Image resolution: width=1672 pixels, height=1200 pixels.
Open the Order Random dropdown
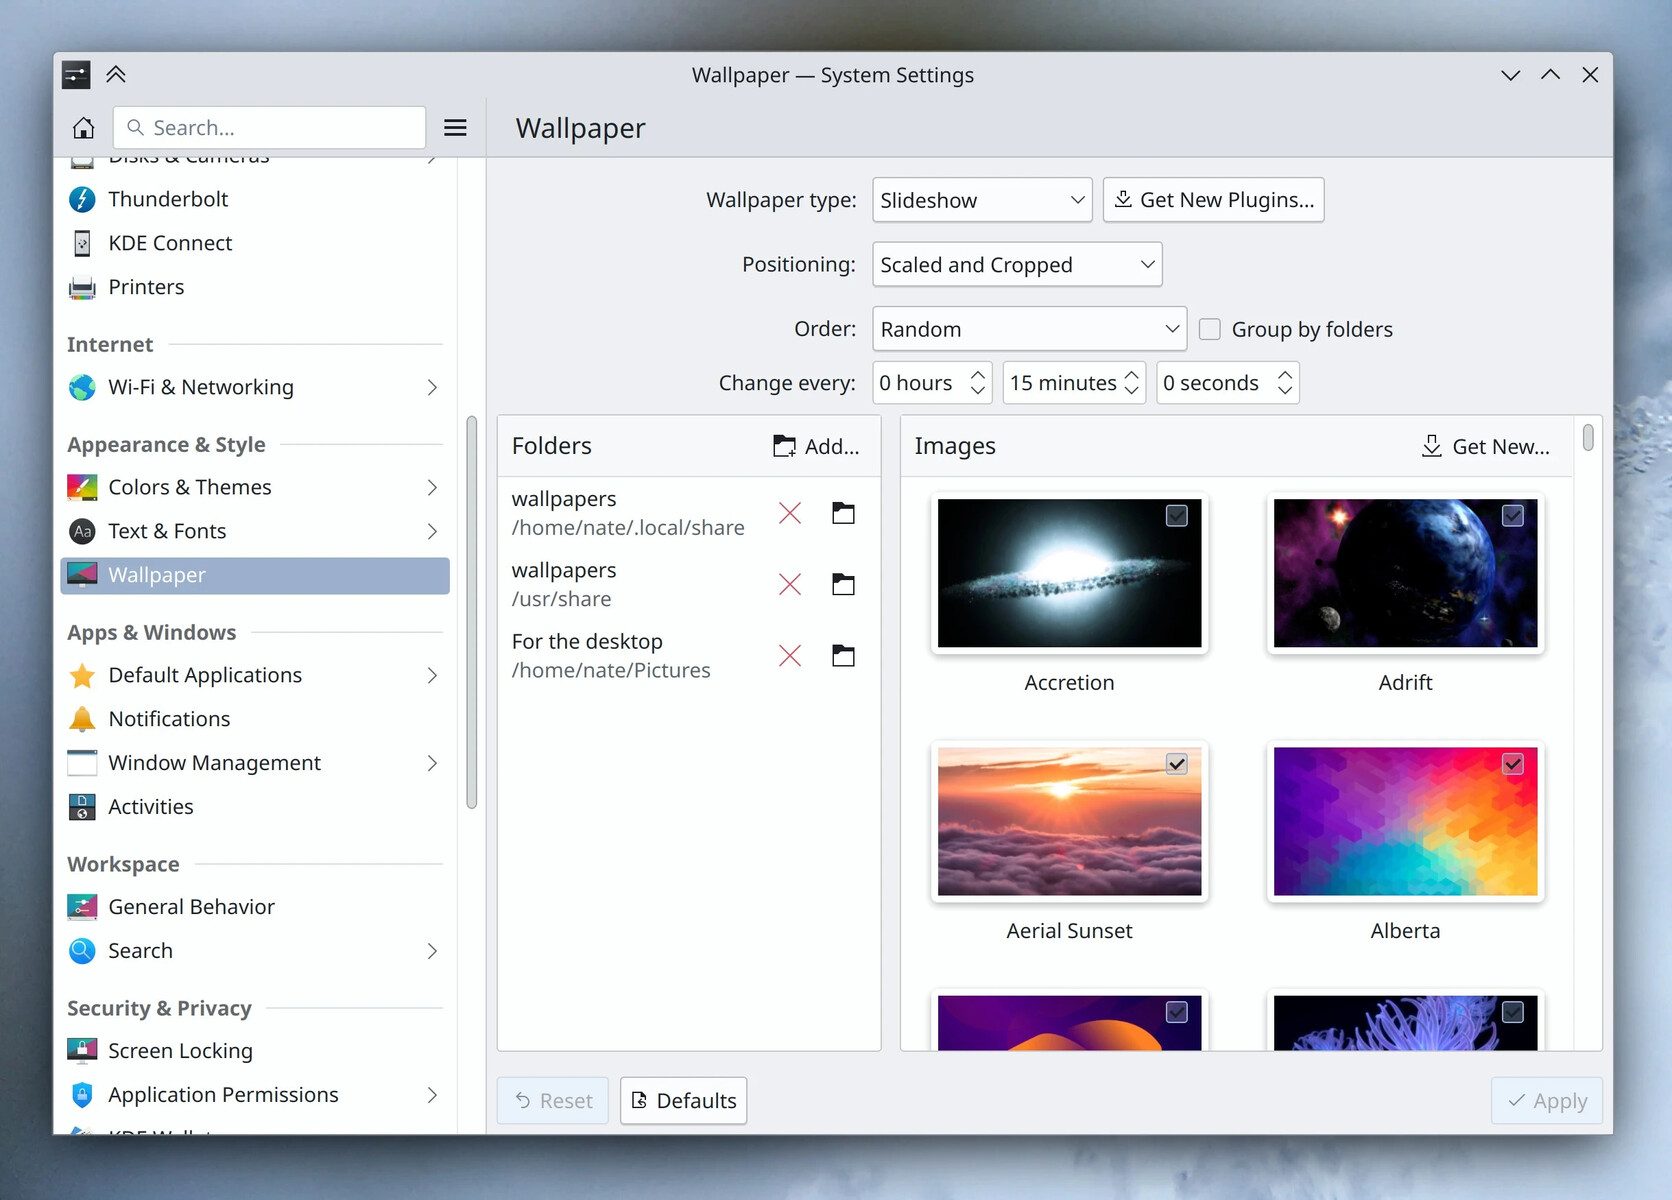(1029, 329)
